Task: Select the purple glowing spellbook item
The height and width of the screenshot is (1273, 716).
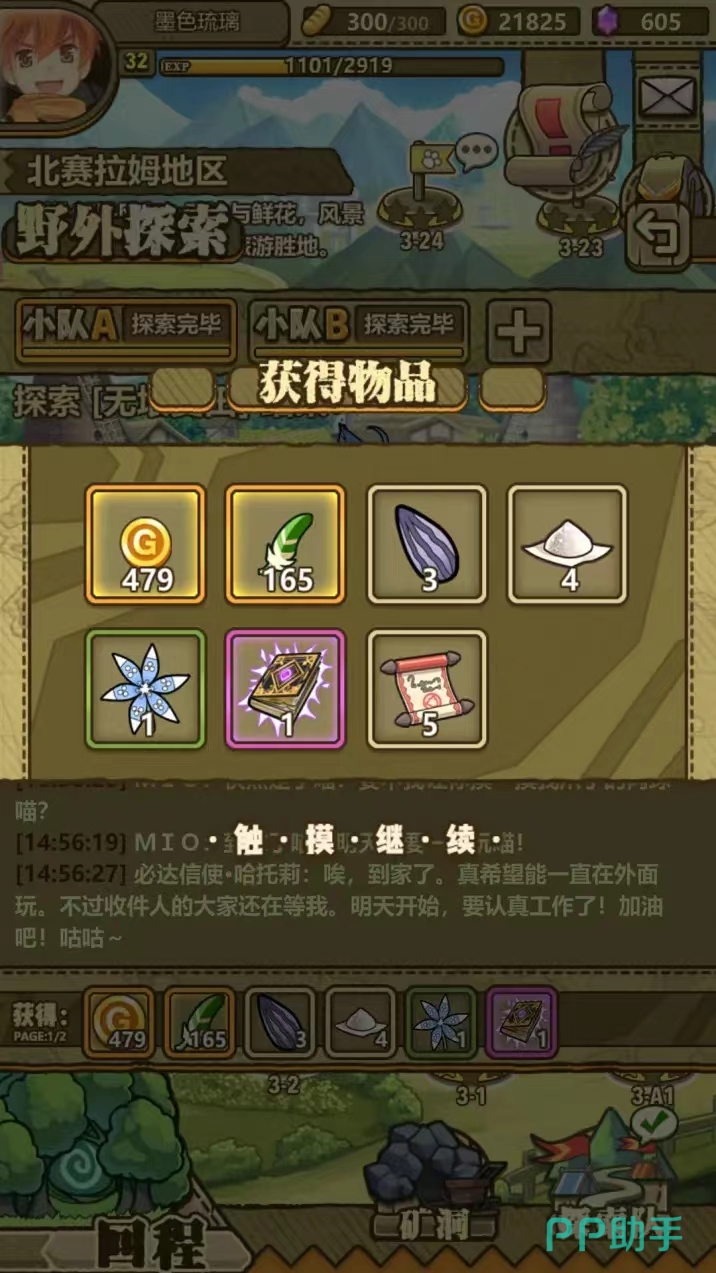Action: tap(286, 689)
